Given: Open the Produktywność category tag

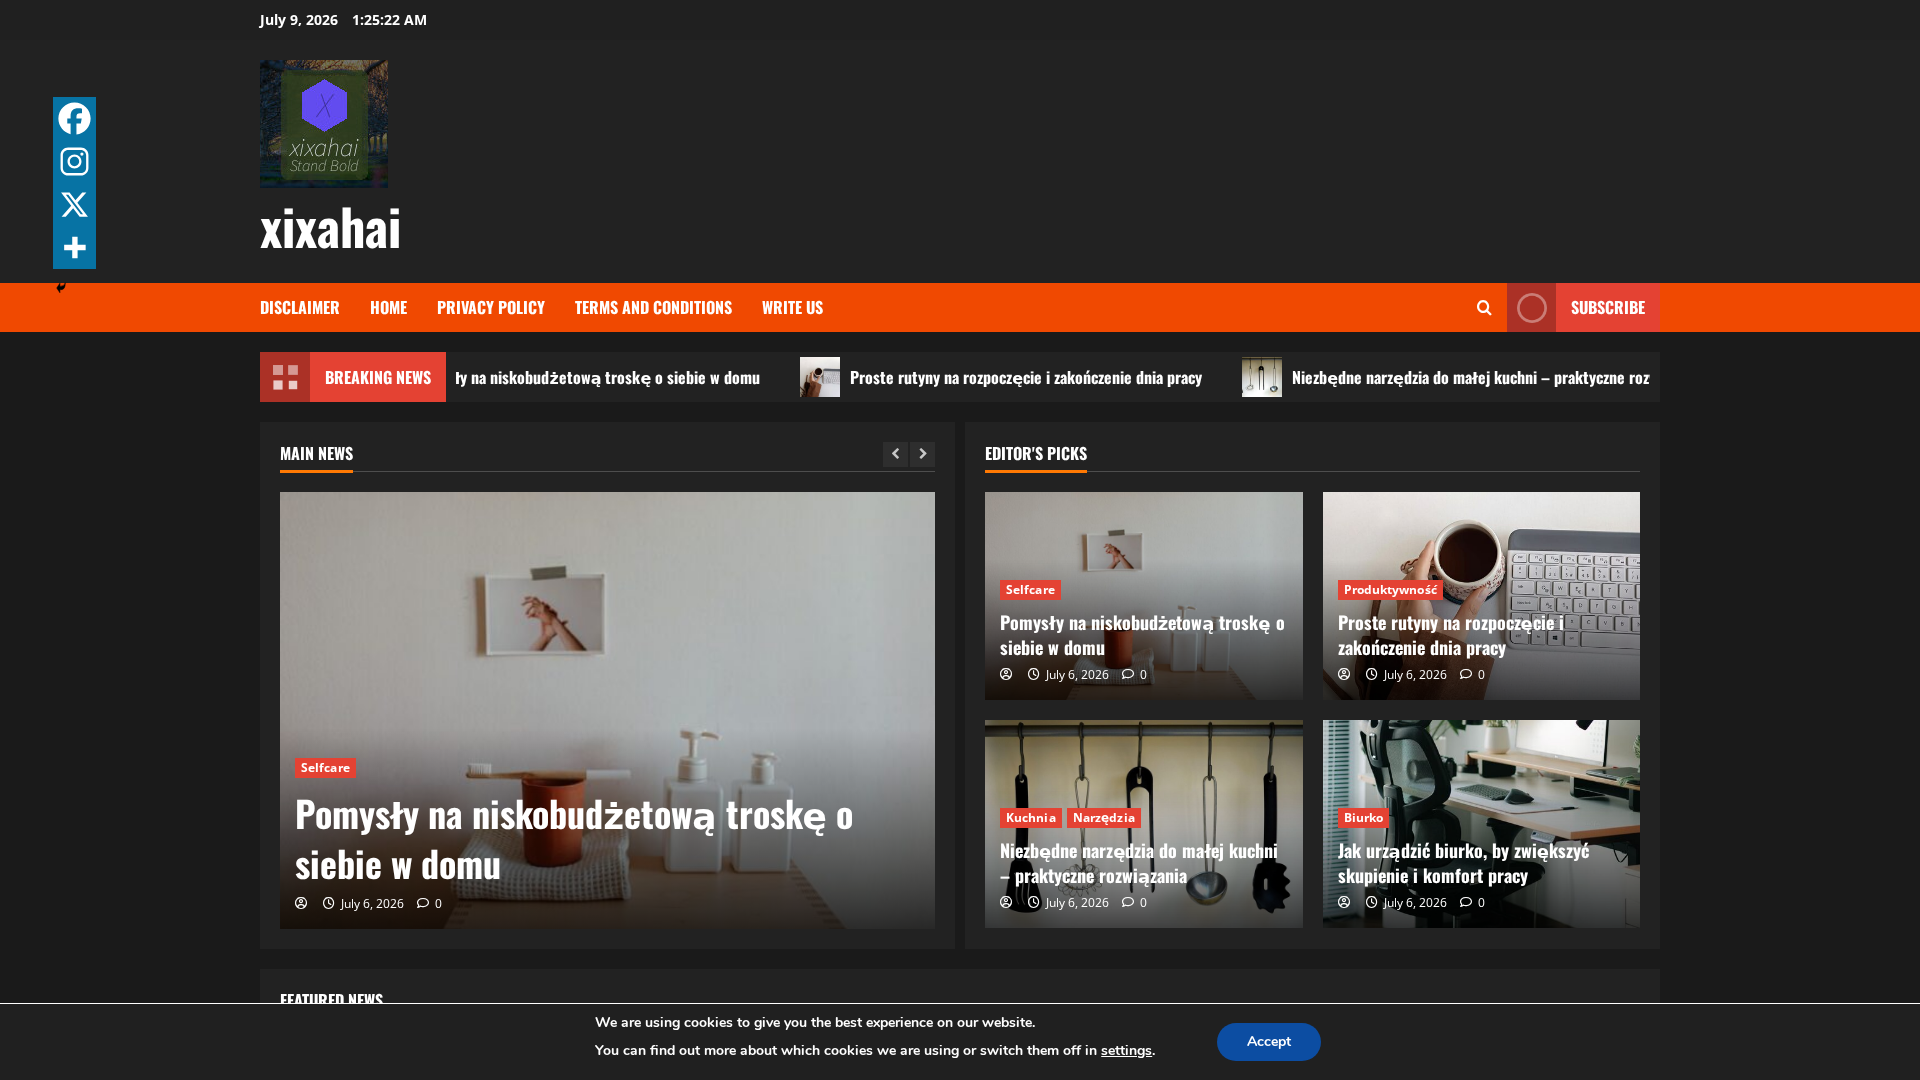Looking at the screenshot, I should coord(1390,590).
